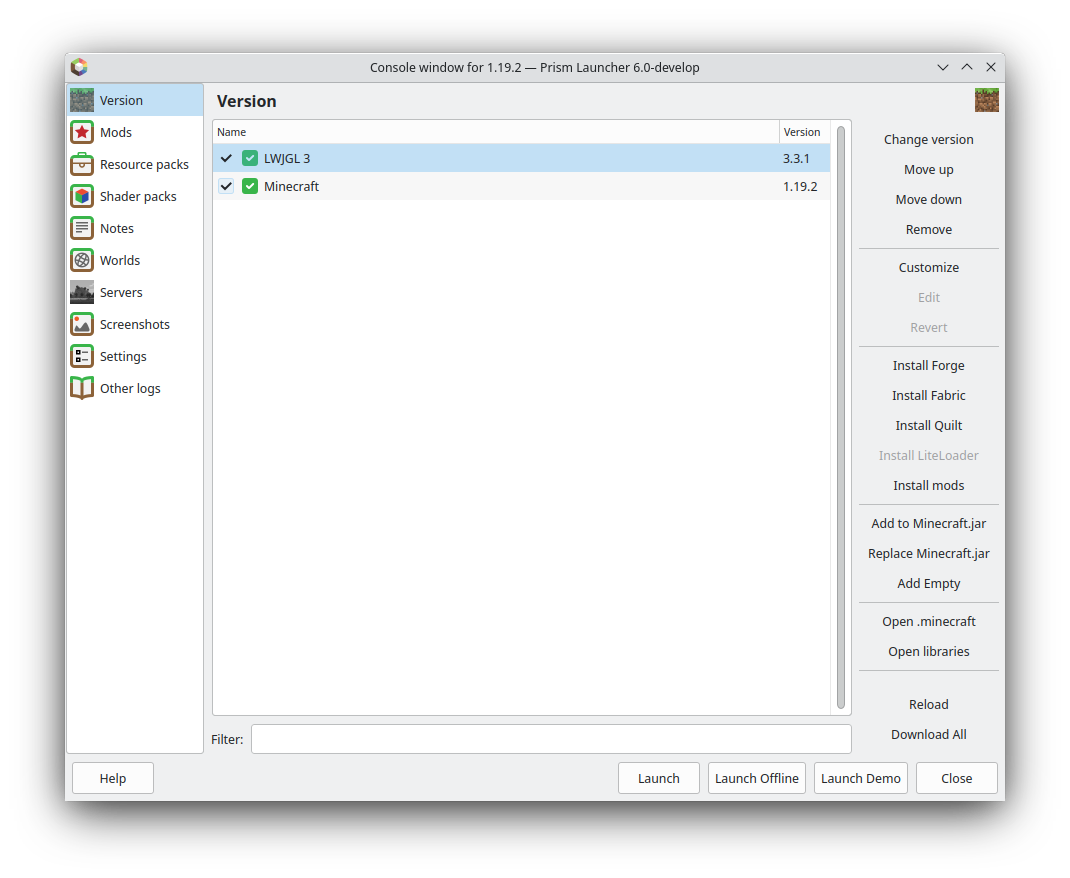This screenshot has width=1070, height=878.
Task: Click the Resource packs icon in sidebar
Action: (x=82, y=163)
